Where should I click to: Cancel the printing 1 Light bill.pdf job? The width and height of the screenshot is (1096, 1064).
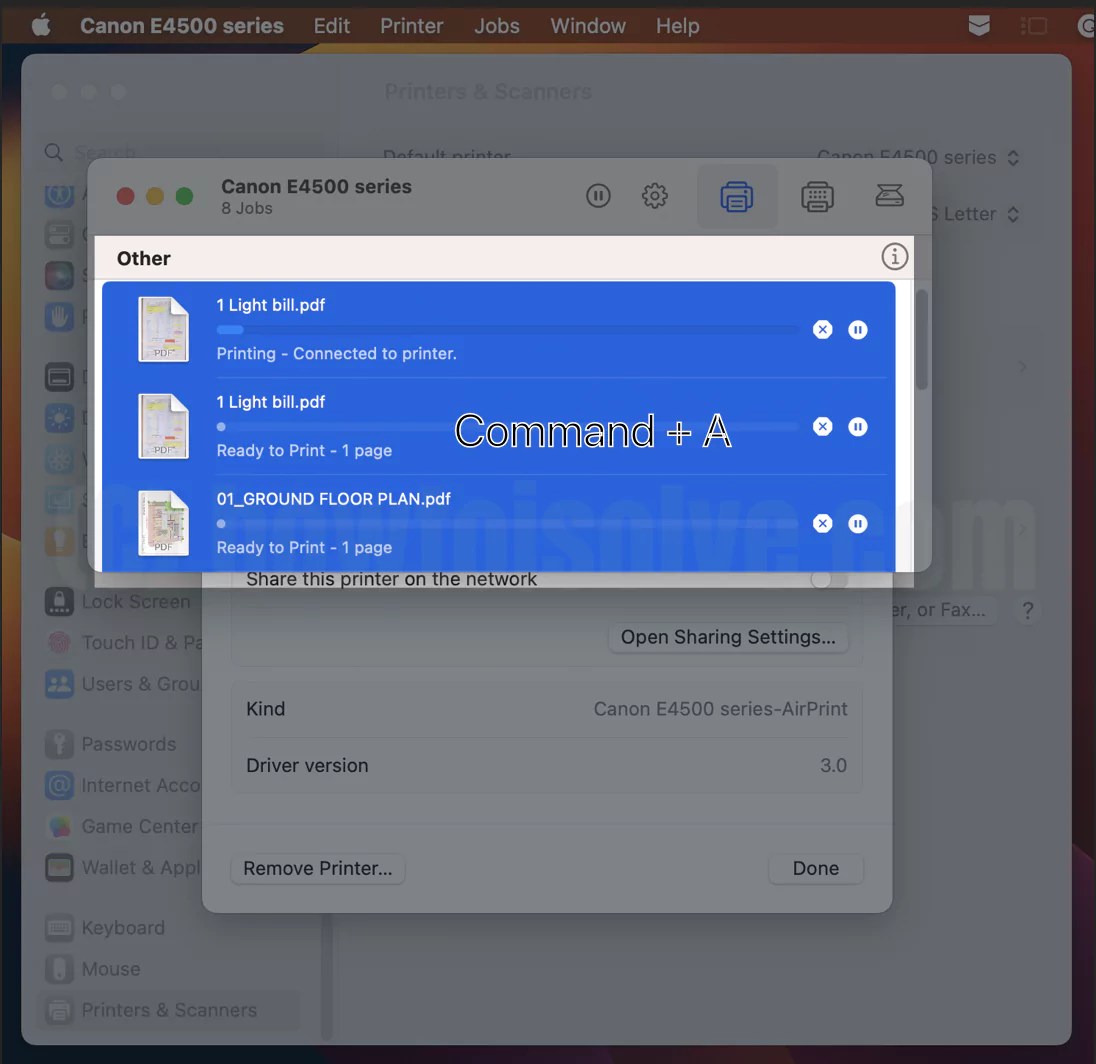pyautogui.click(x=823, y=329)
